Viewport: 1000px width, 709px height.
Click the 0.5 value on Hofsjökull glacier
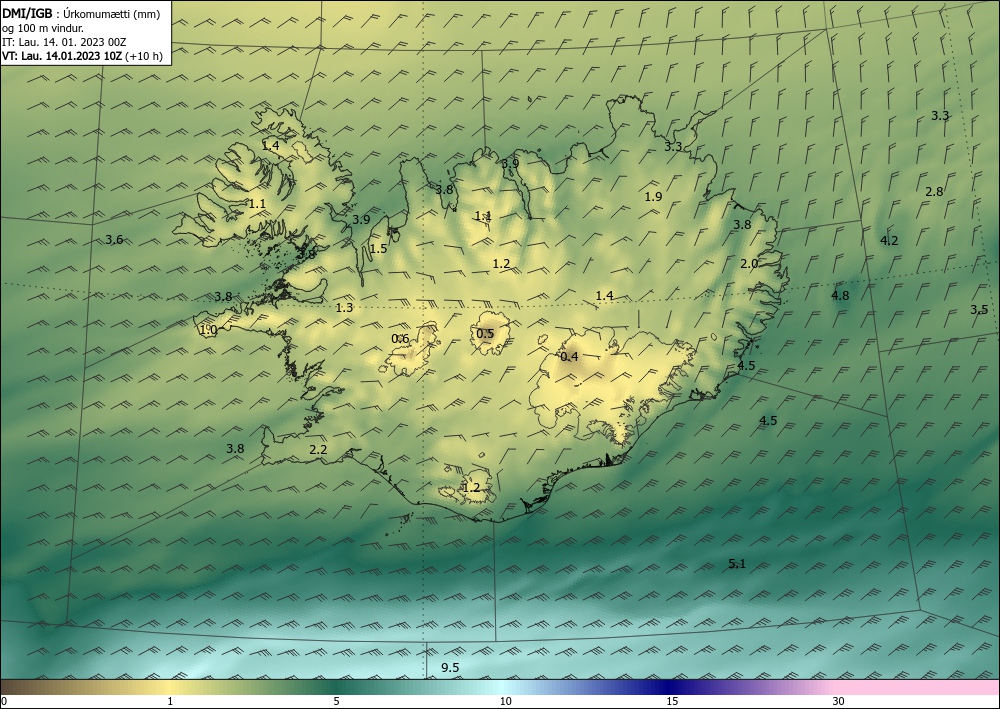coord(485,333)
